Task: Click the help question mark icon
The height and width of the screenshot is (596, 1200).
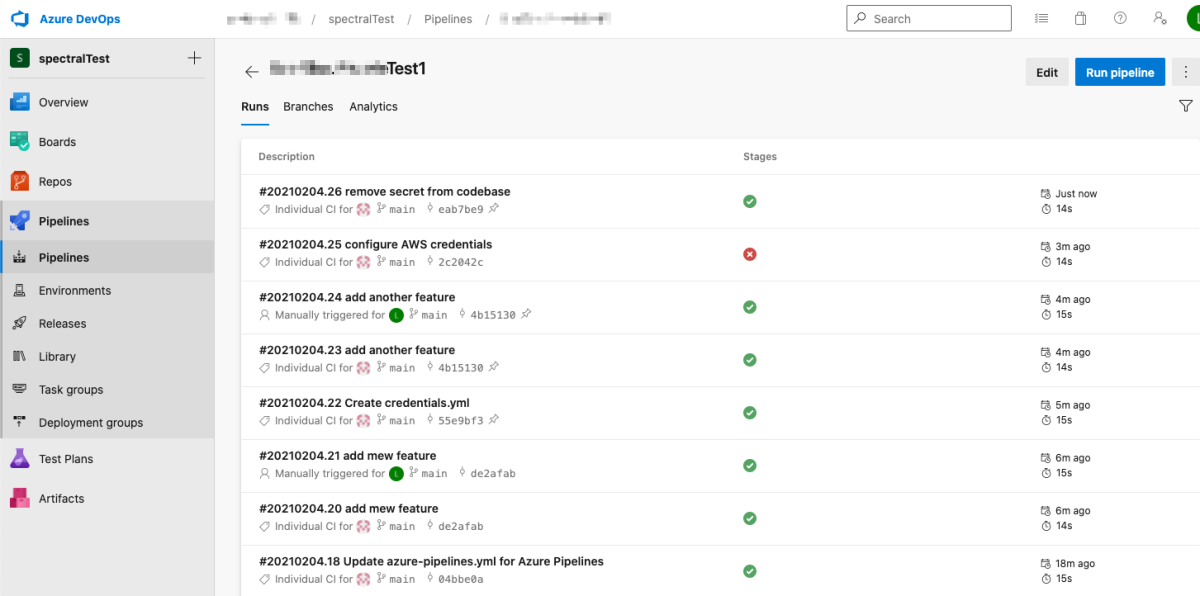Action: click(x=1120, y=18)
